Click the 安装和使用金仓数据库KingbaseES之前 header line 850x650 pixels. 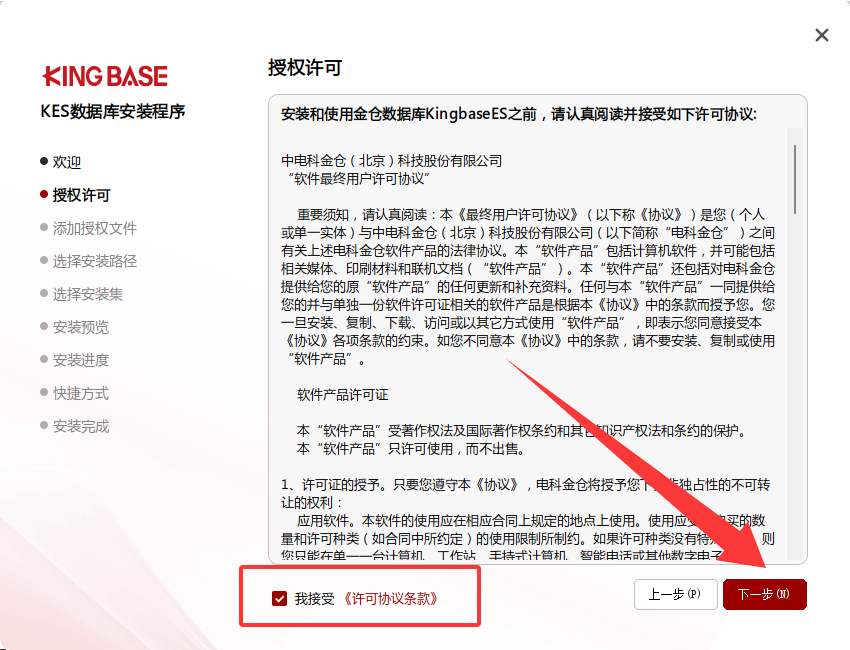(519, 114)
